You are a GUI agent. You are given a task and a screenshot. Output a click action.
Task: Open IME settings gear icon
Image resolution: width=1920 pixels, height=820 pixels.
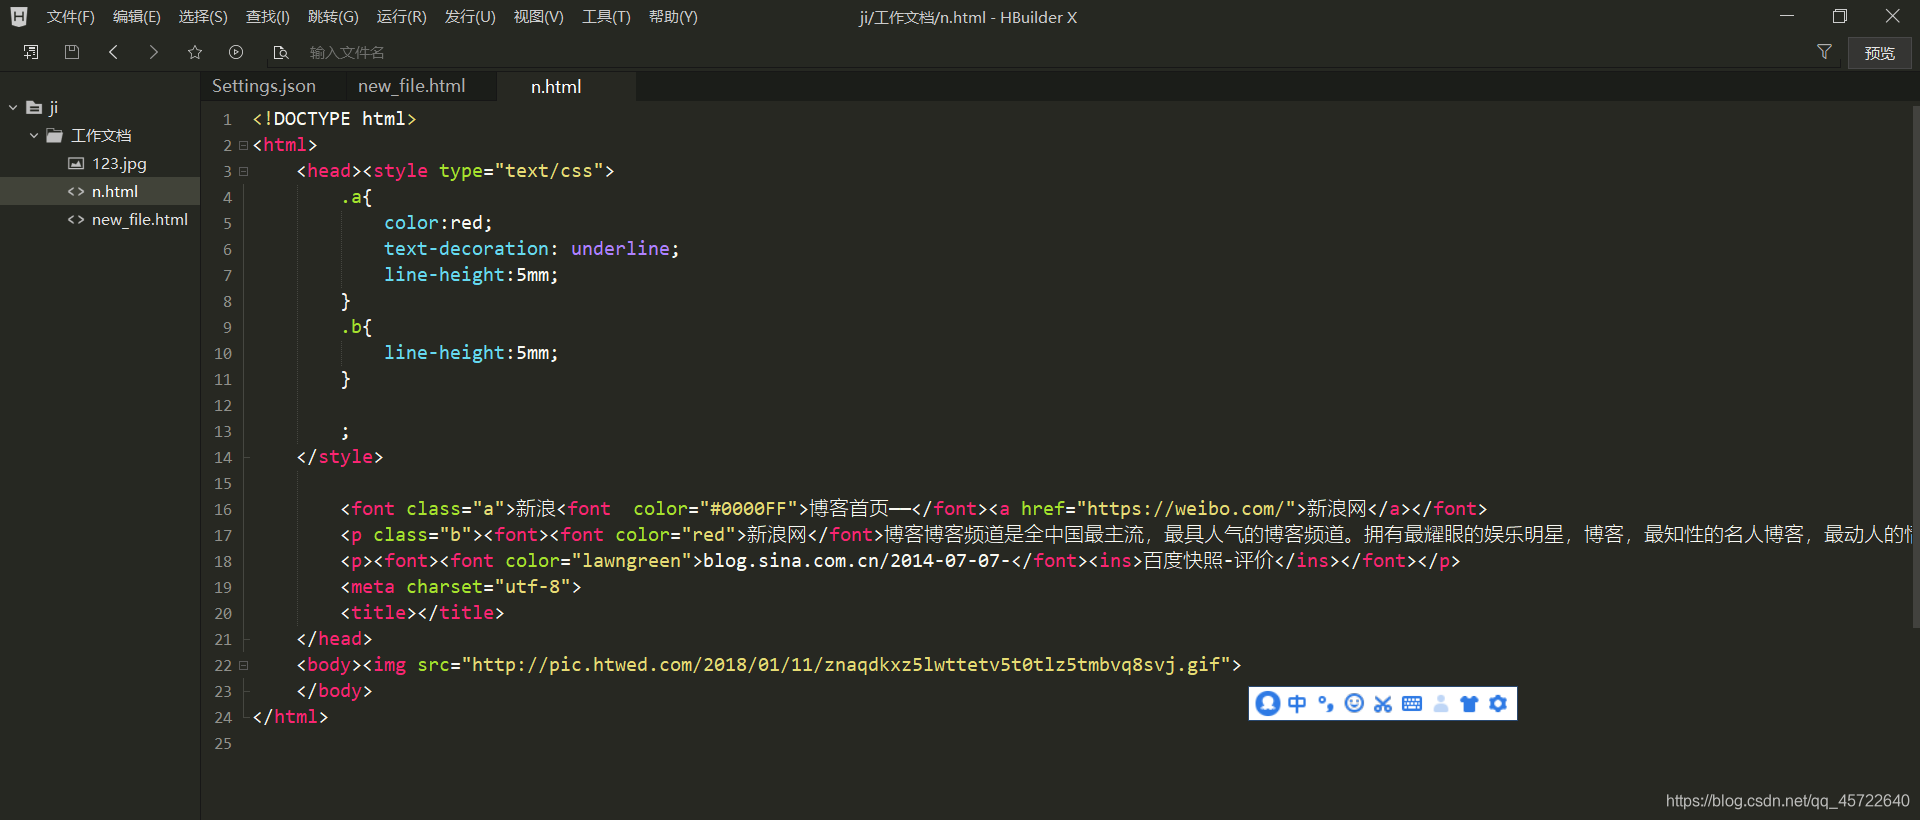coord(1498,704)
